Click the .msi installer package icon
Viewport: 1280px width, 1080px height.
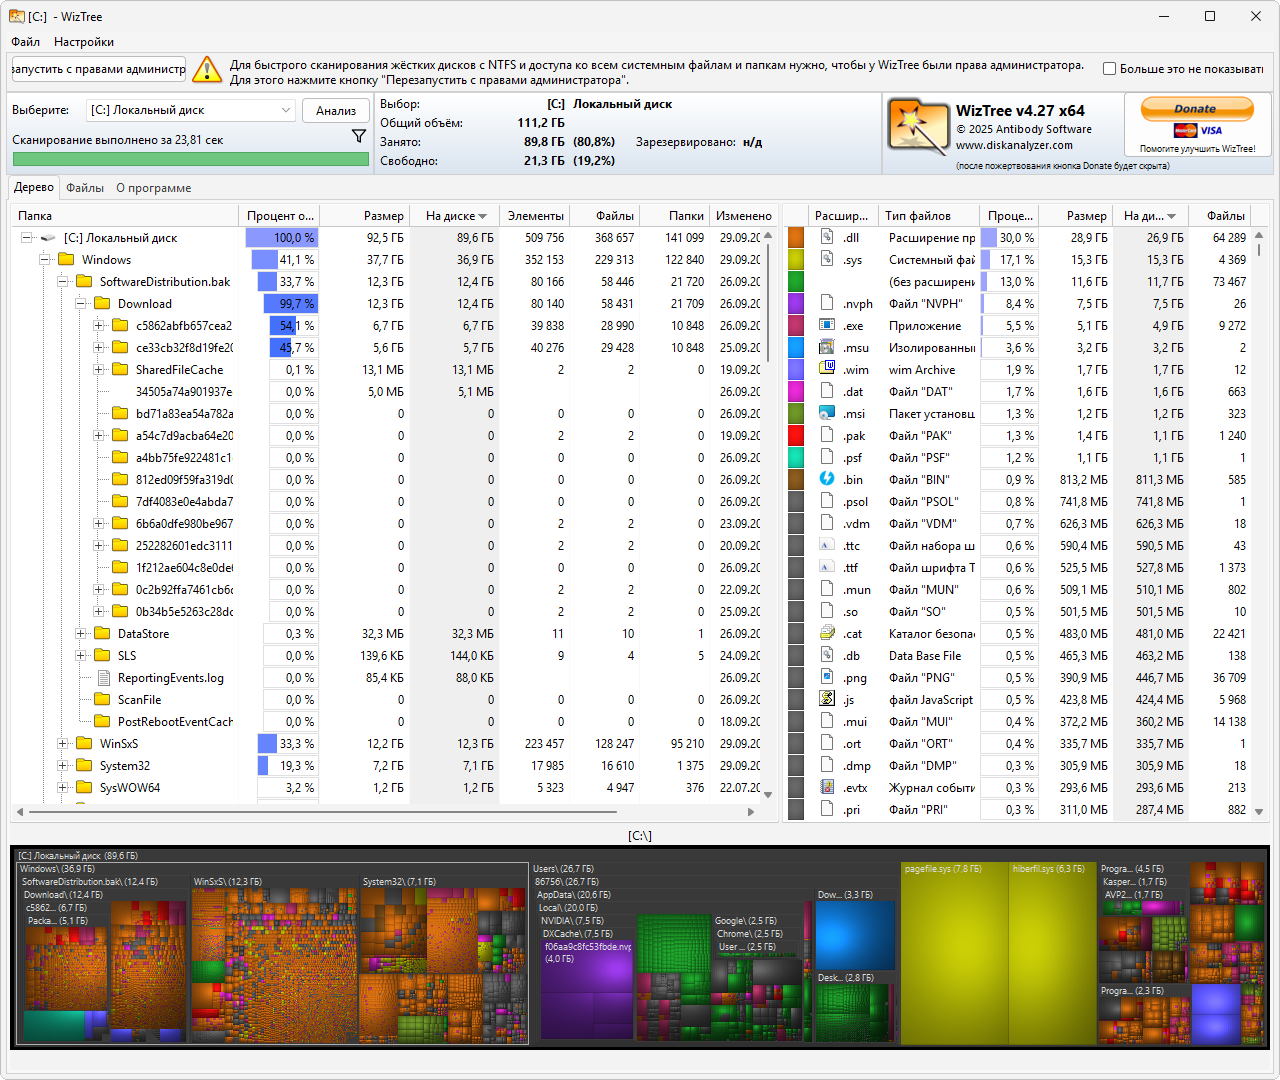pos(827,413)
